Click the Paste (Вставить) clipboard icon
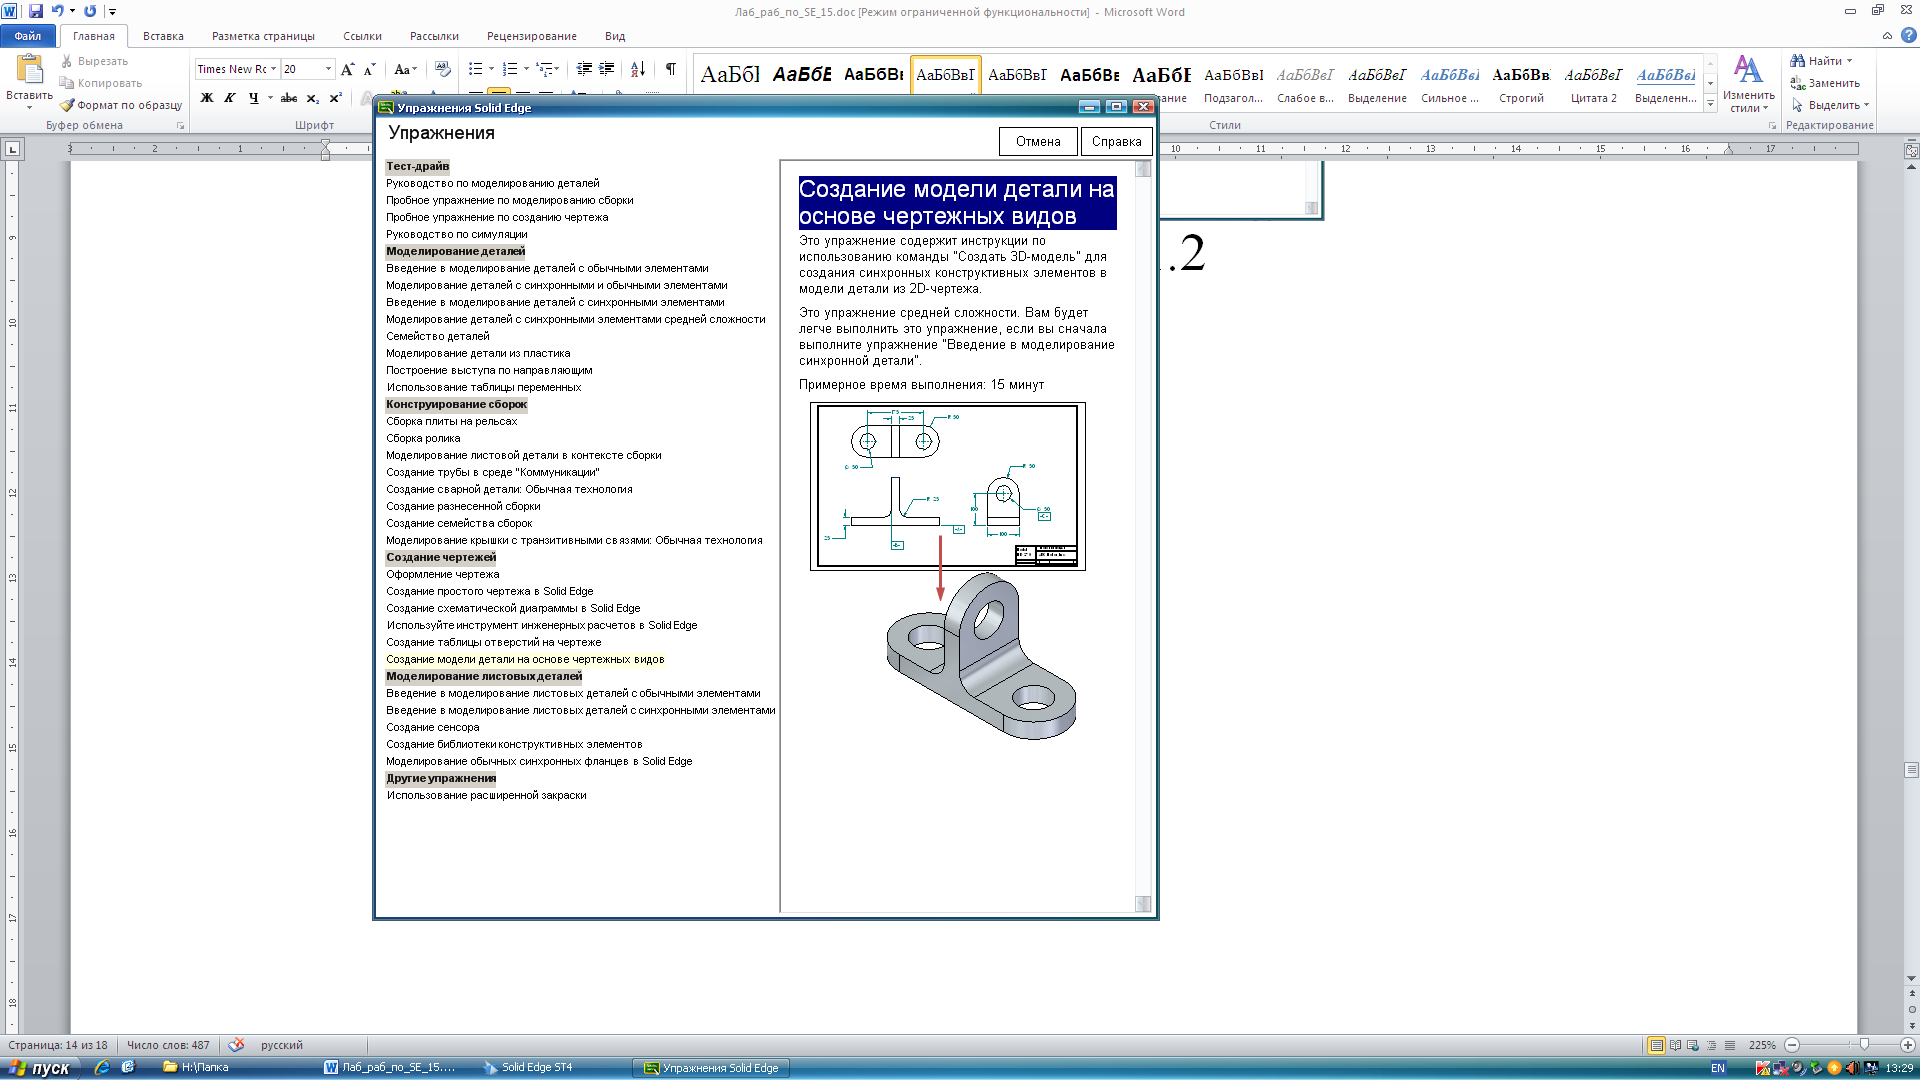This screenshot has height=1080, width=1920. [30, 69]
